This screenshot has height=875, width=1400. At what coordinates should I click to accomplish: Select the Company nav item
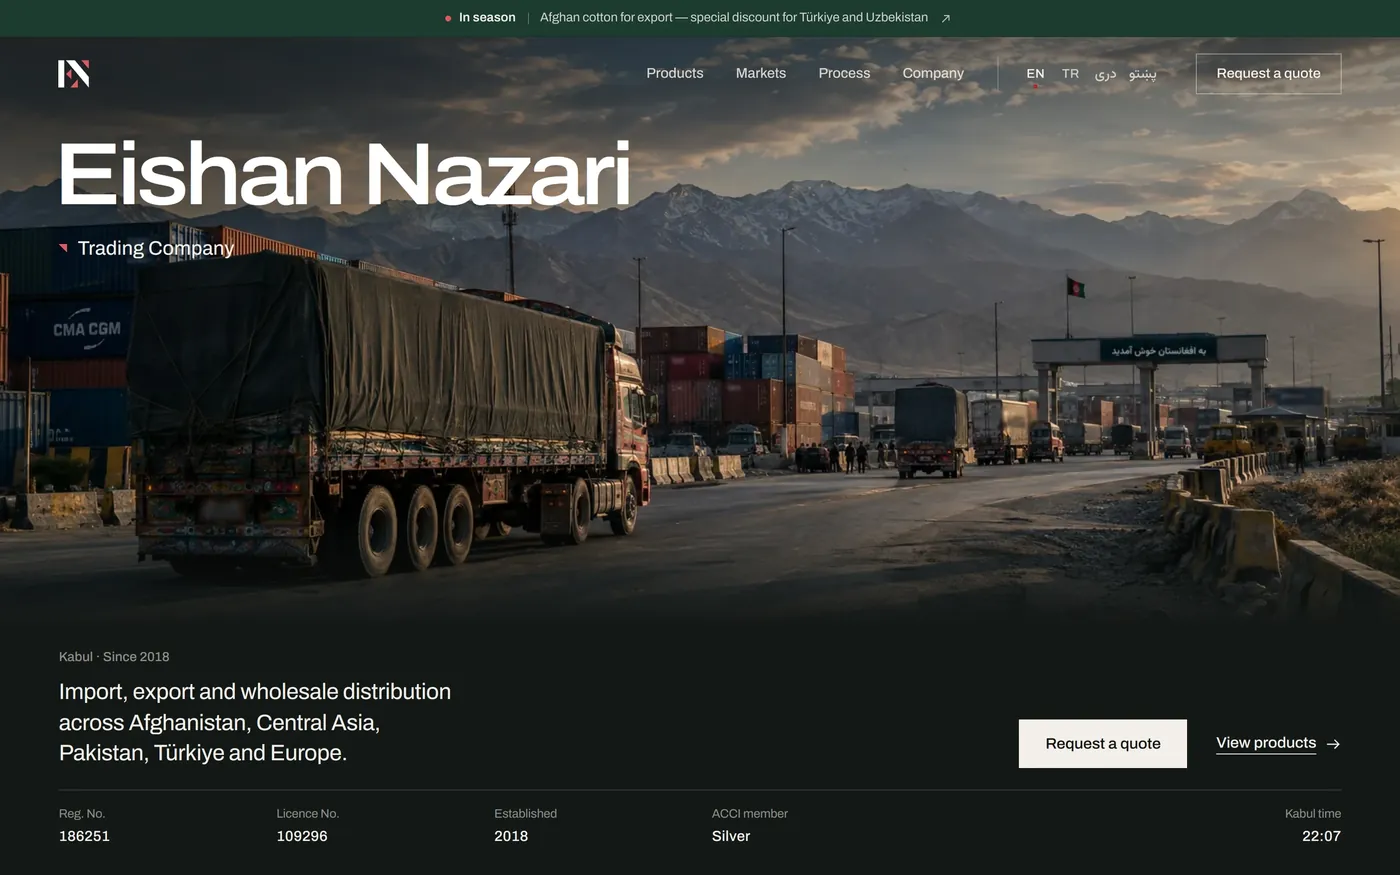coord(933,73)
